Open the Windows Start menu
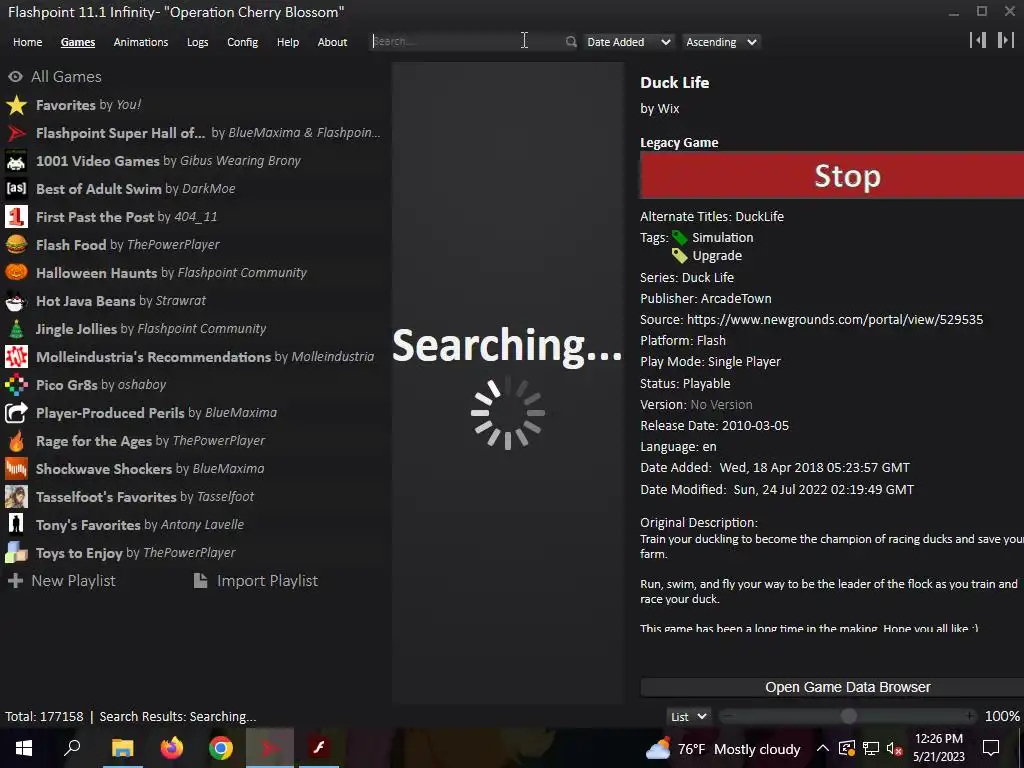The image size is (1024, 768). click(24, 748)
